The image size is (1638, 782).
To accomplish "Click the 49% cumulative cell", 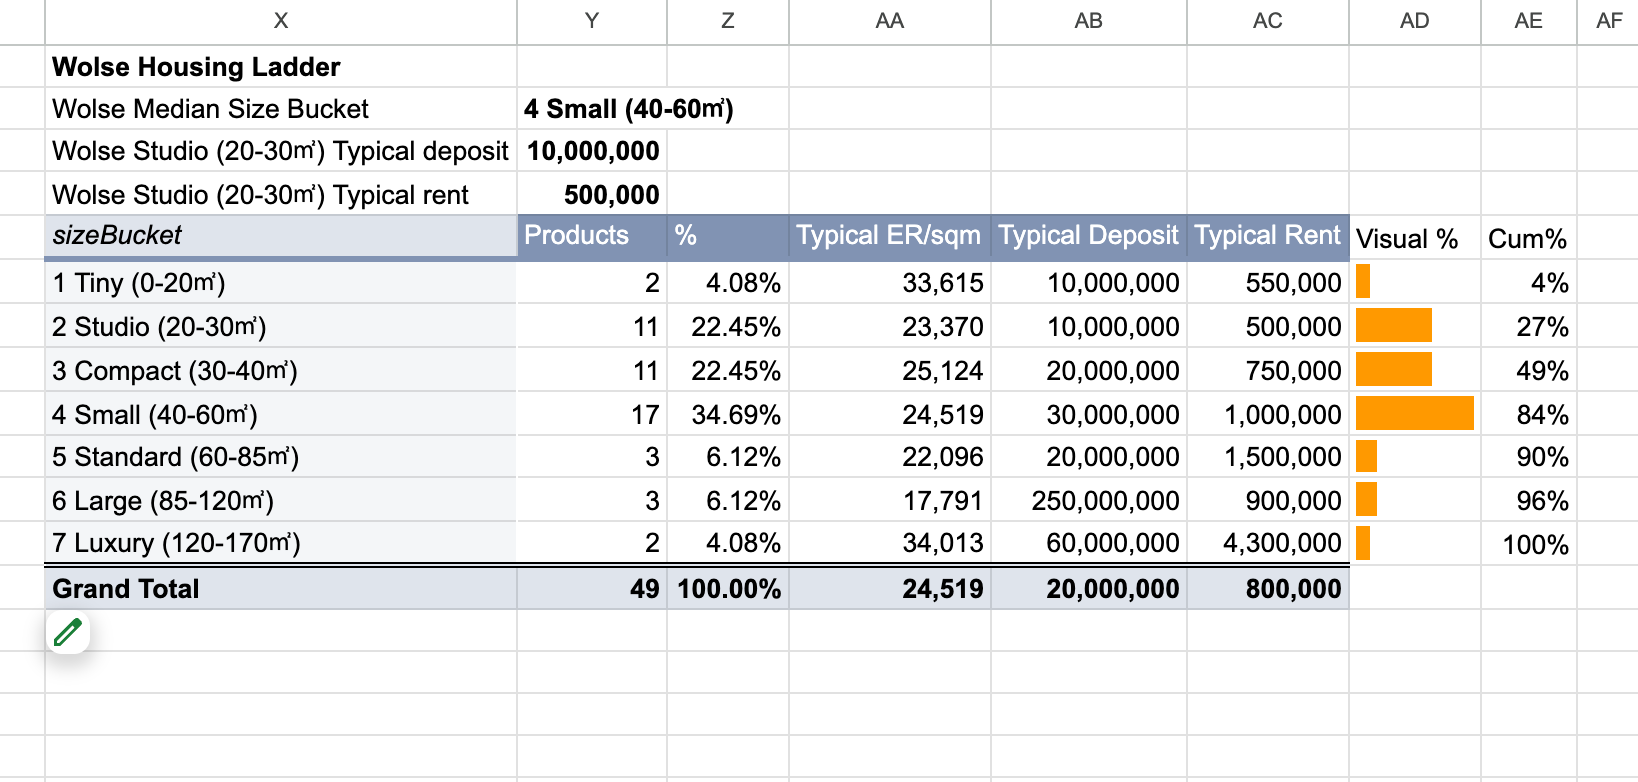I will point(1529,371).
